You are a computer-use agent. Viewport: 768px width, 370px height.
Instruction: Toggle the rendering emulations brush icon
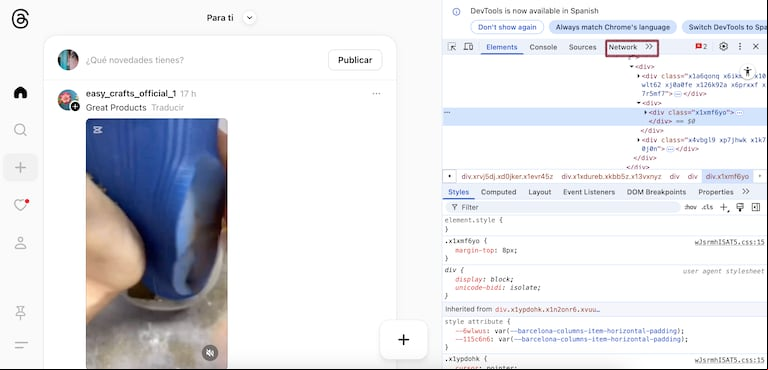(x=740, y=207)
